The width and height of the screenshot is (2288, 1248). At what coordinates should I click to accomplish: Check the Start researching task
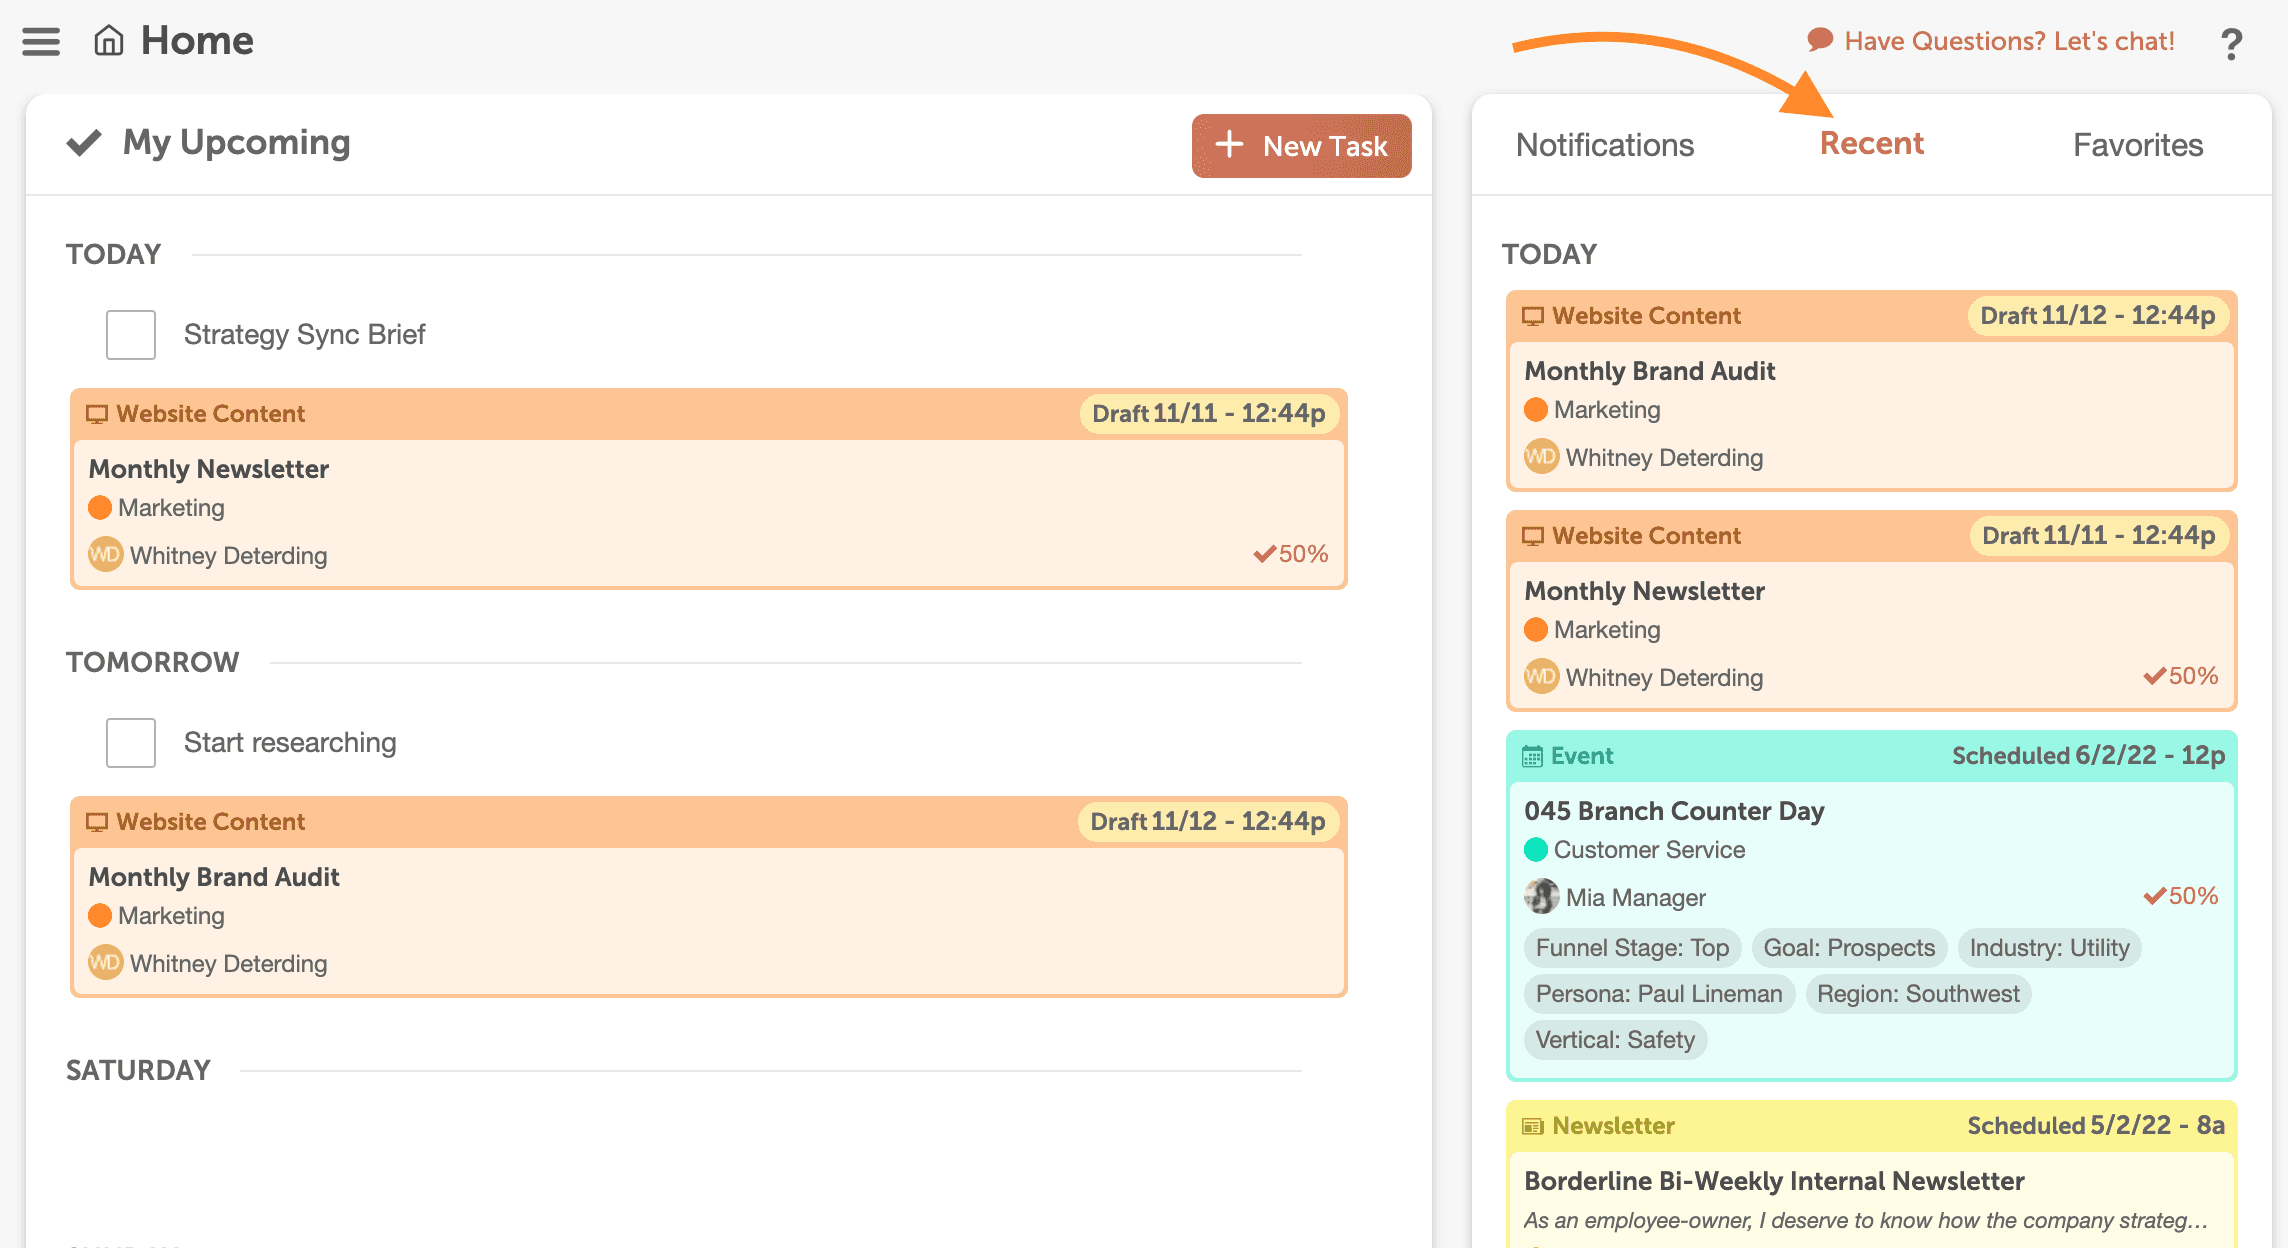[x=131, y=742]
